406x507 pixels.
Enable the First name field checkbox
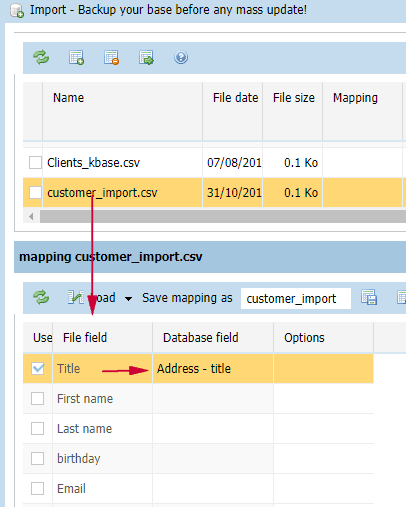pos(37,398)
